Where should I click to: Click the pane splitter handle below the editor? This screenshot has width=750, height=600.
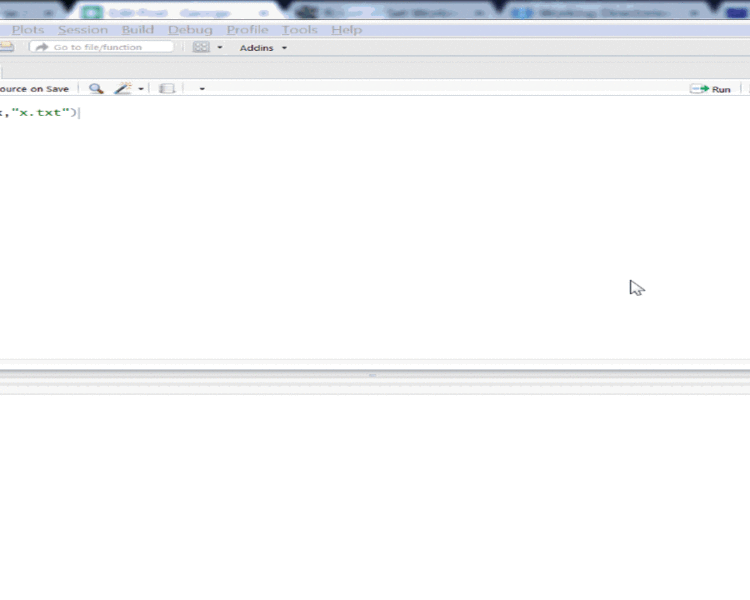(373, 376)
